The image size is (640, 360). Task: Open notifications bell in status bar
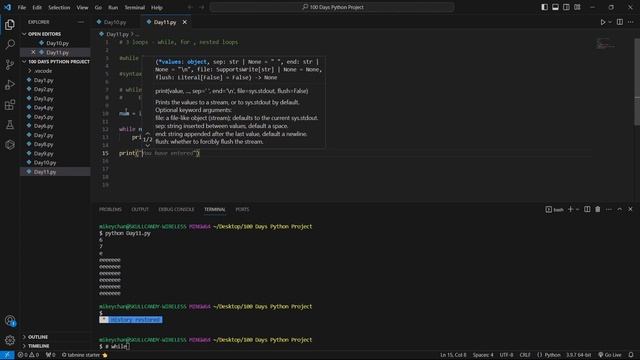631,355
